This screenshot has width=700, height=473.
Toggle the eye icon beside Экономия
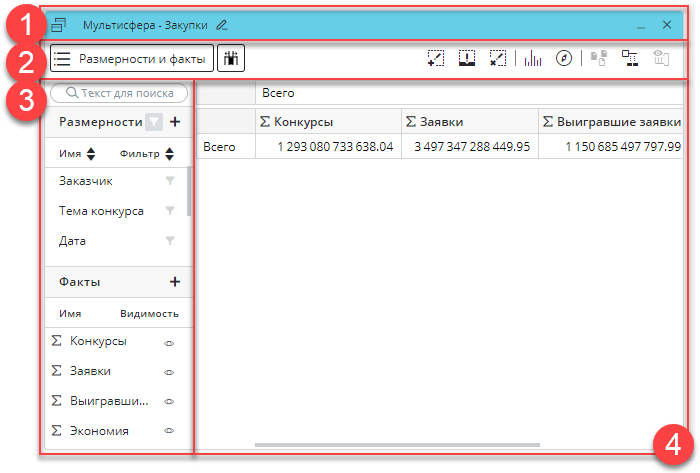(169, 431)
